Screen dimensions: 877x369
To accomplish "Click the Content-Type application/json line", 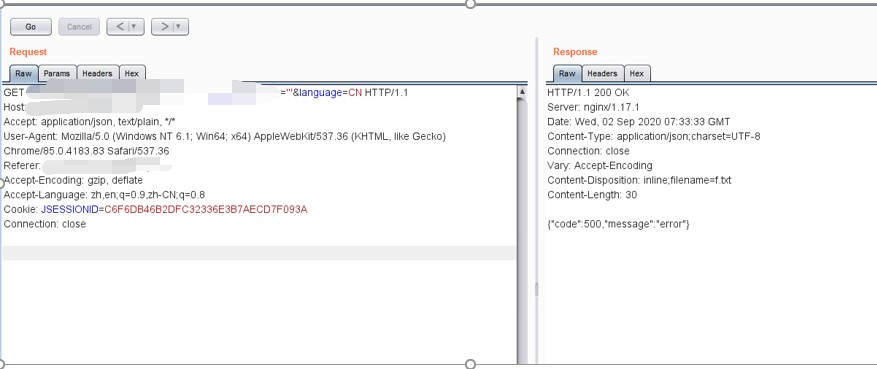I will point(653,136).
